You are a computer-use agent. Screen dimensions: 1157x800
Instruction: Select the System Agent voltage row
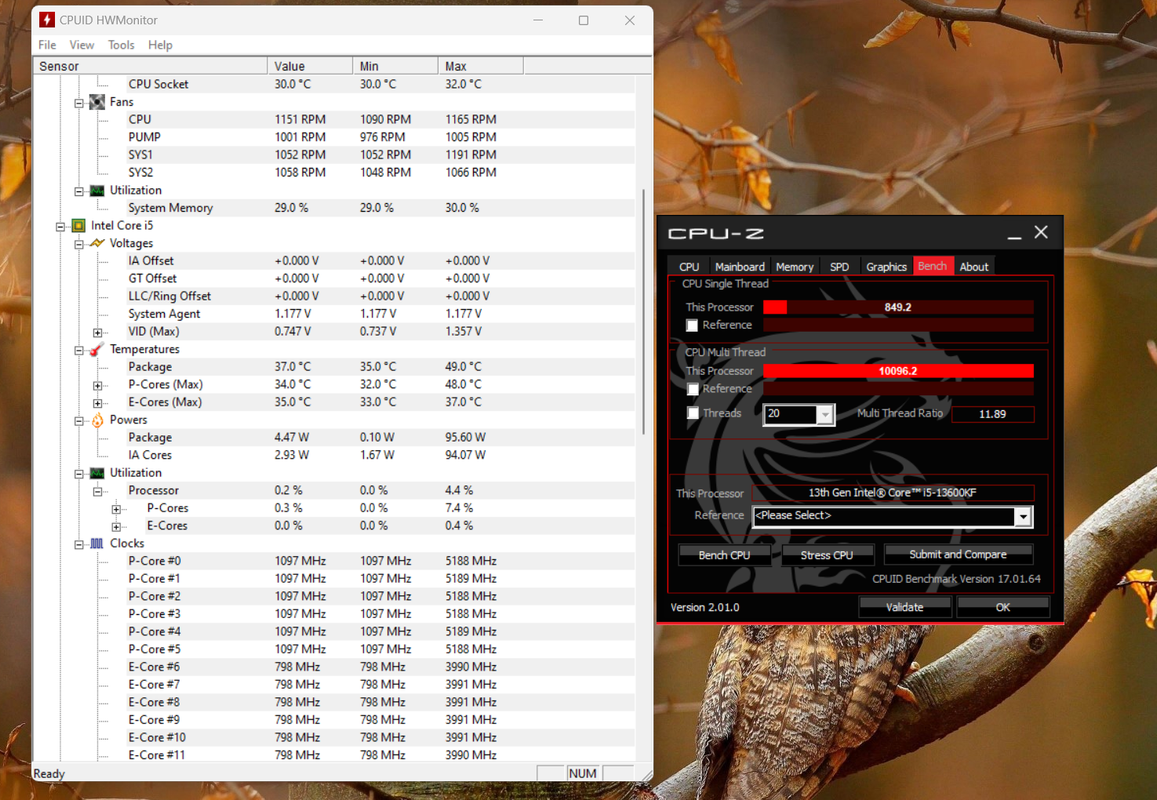[x=334, y=314]
